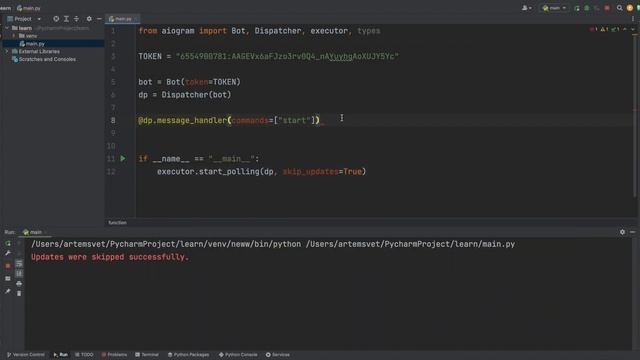Open the Run tool window button
640x360 pixels.
click(x=60, y=355)
